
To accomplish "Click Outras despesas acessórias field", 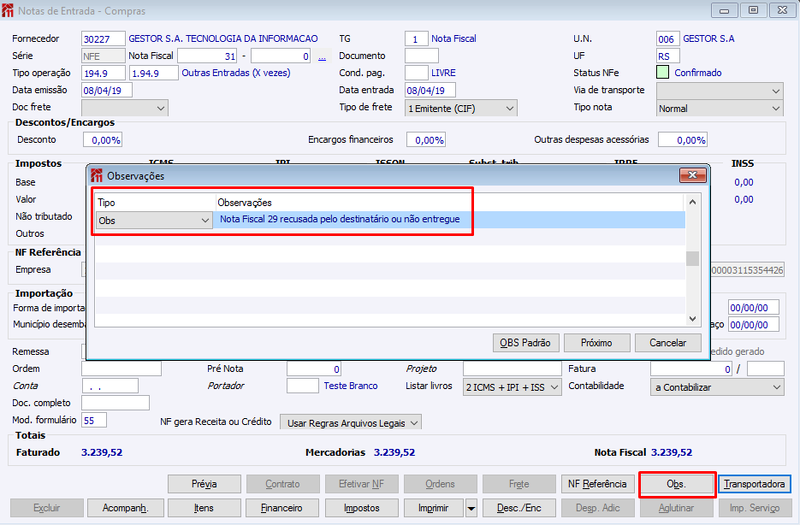I will 683,140.
